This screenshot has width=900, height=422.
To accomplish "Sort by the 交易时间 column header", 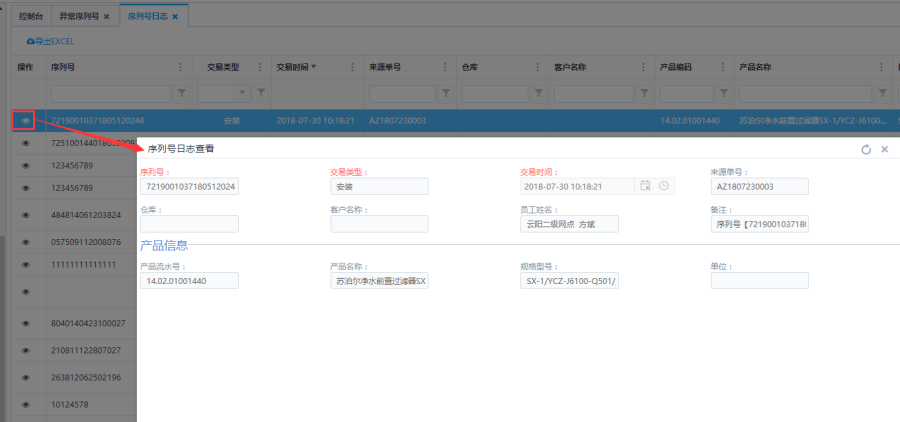I will click(x=296, y=67).
